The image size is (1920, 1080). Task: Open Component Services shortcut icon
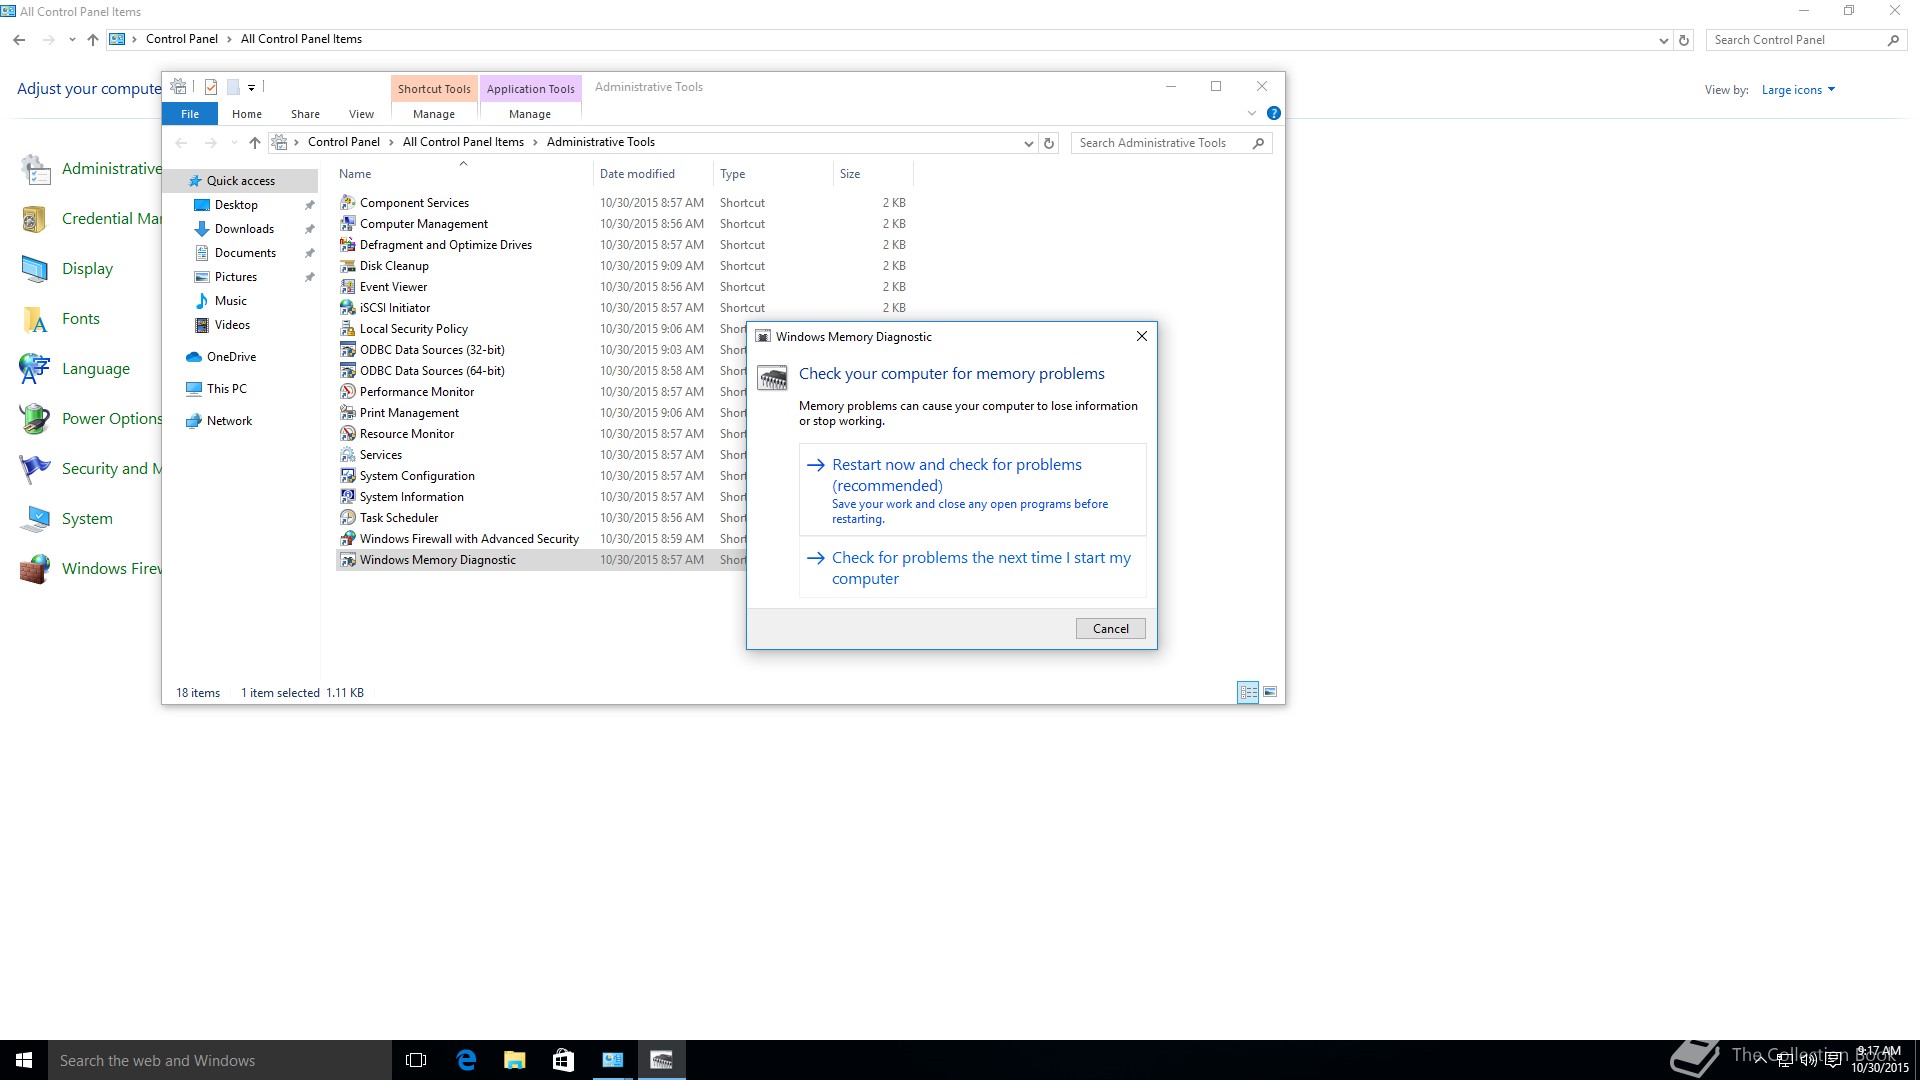347,202
